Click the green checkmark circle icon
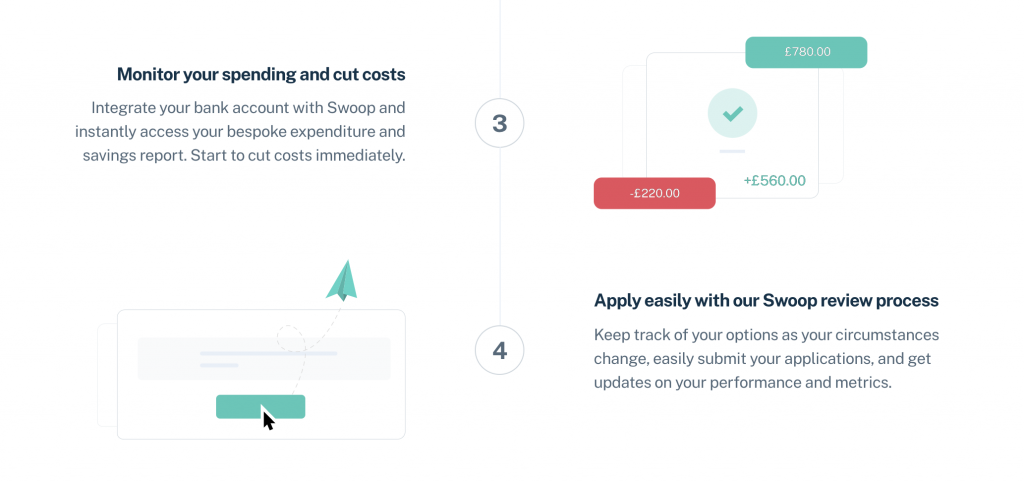Screen dimensions: 1024x482 pyautogui.click(x=732, y=113)
